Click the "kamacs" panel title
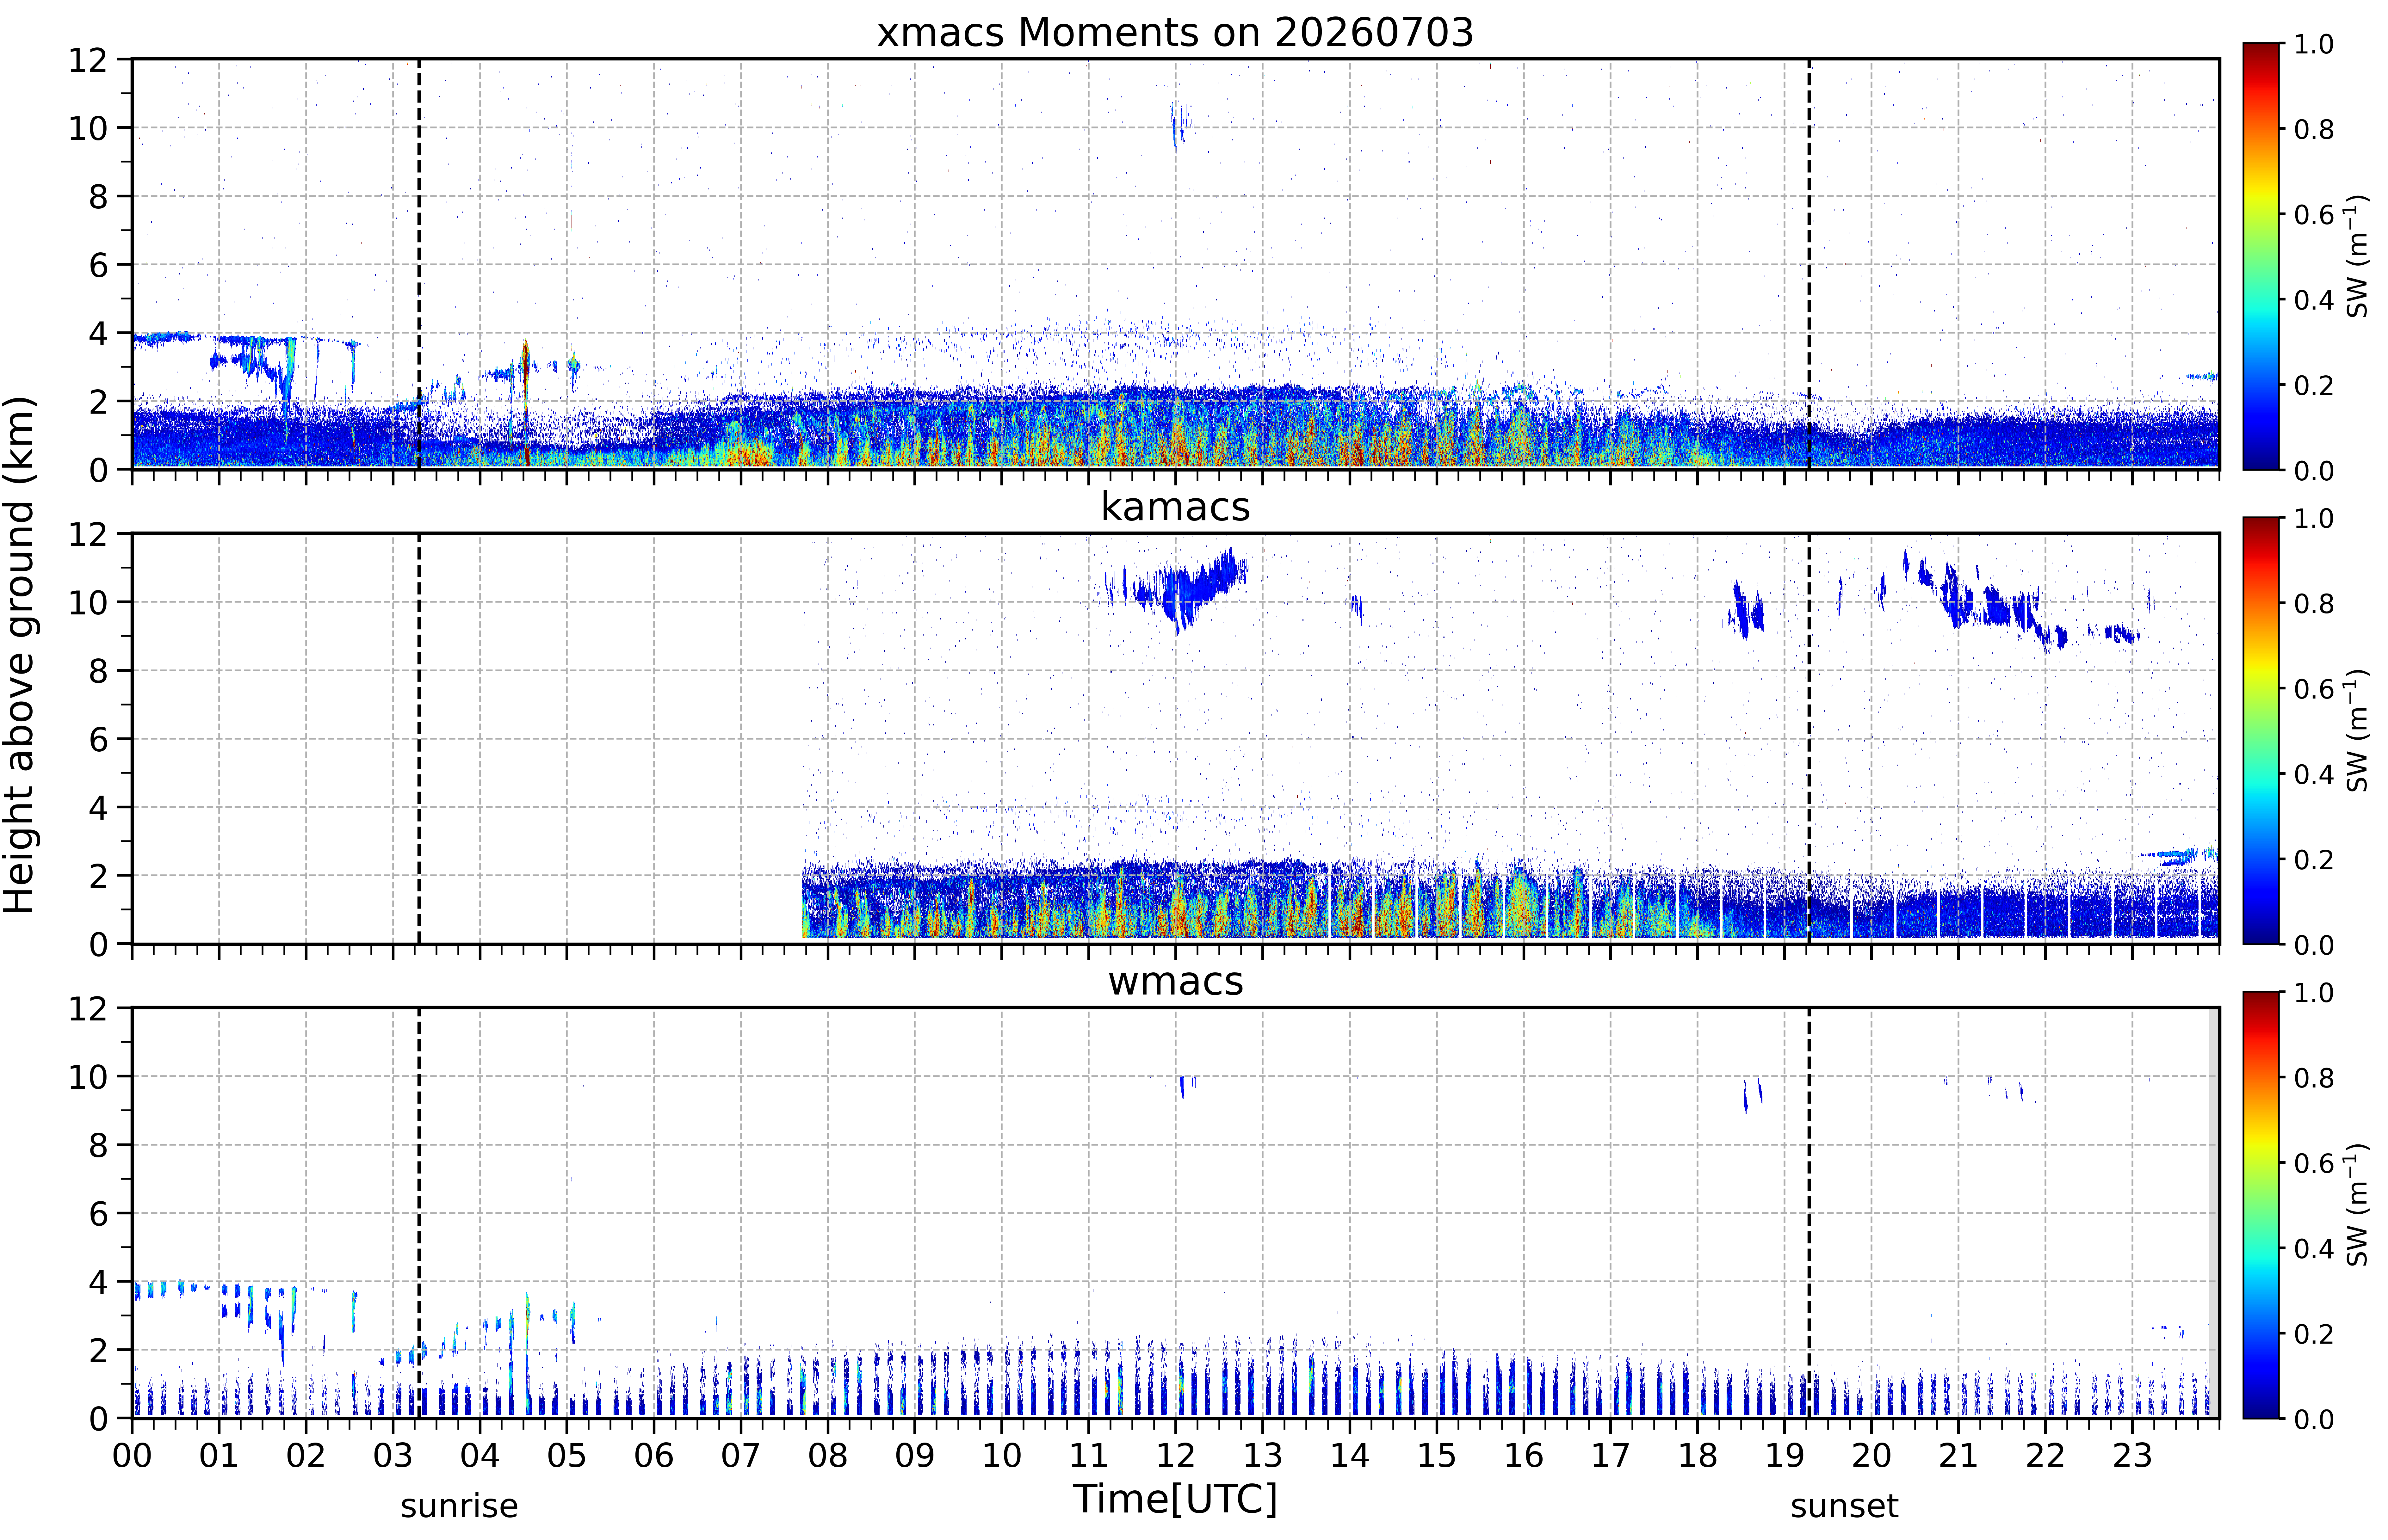The image size is (2388, 1540). tap(1175, 507)
